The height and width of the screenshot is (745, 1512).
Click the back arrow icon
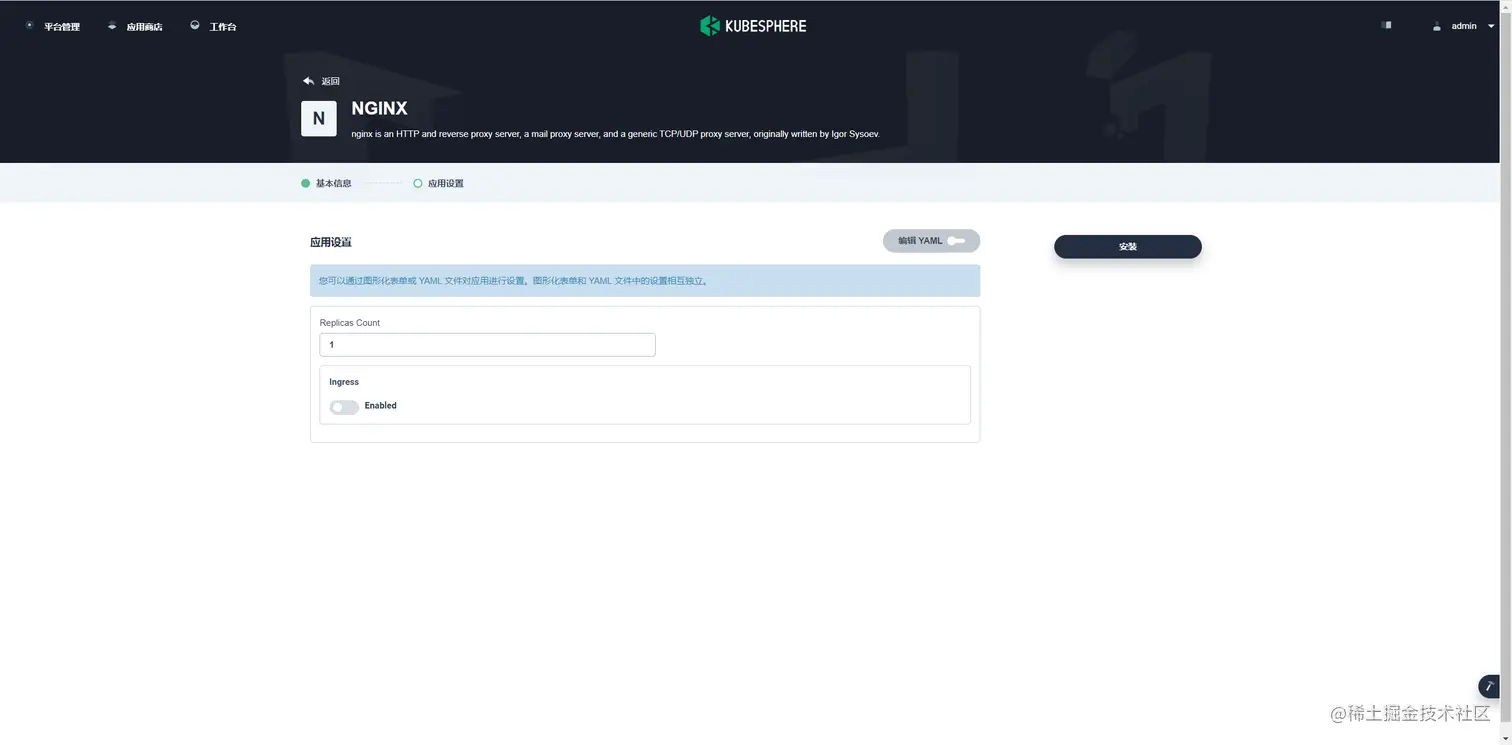(x=308, y=81)
